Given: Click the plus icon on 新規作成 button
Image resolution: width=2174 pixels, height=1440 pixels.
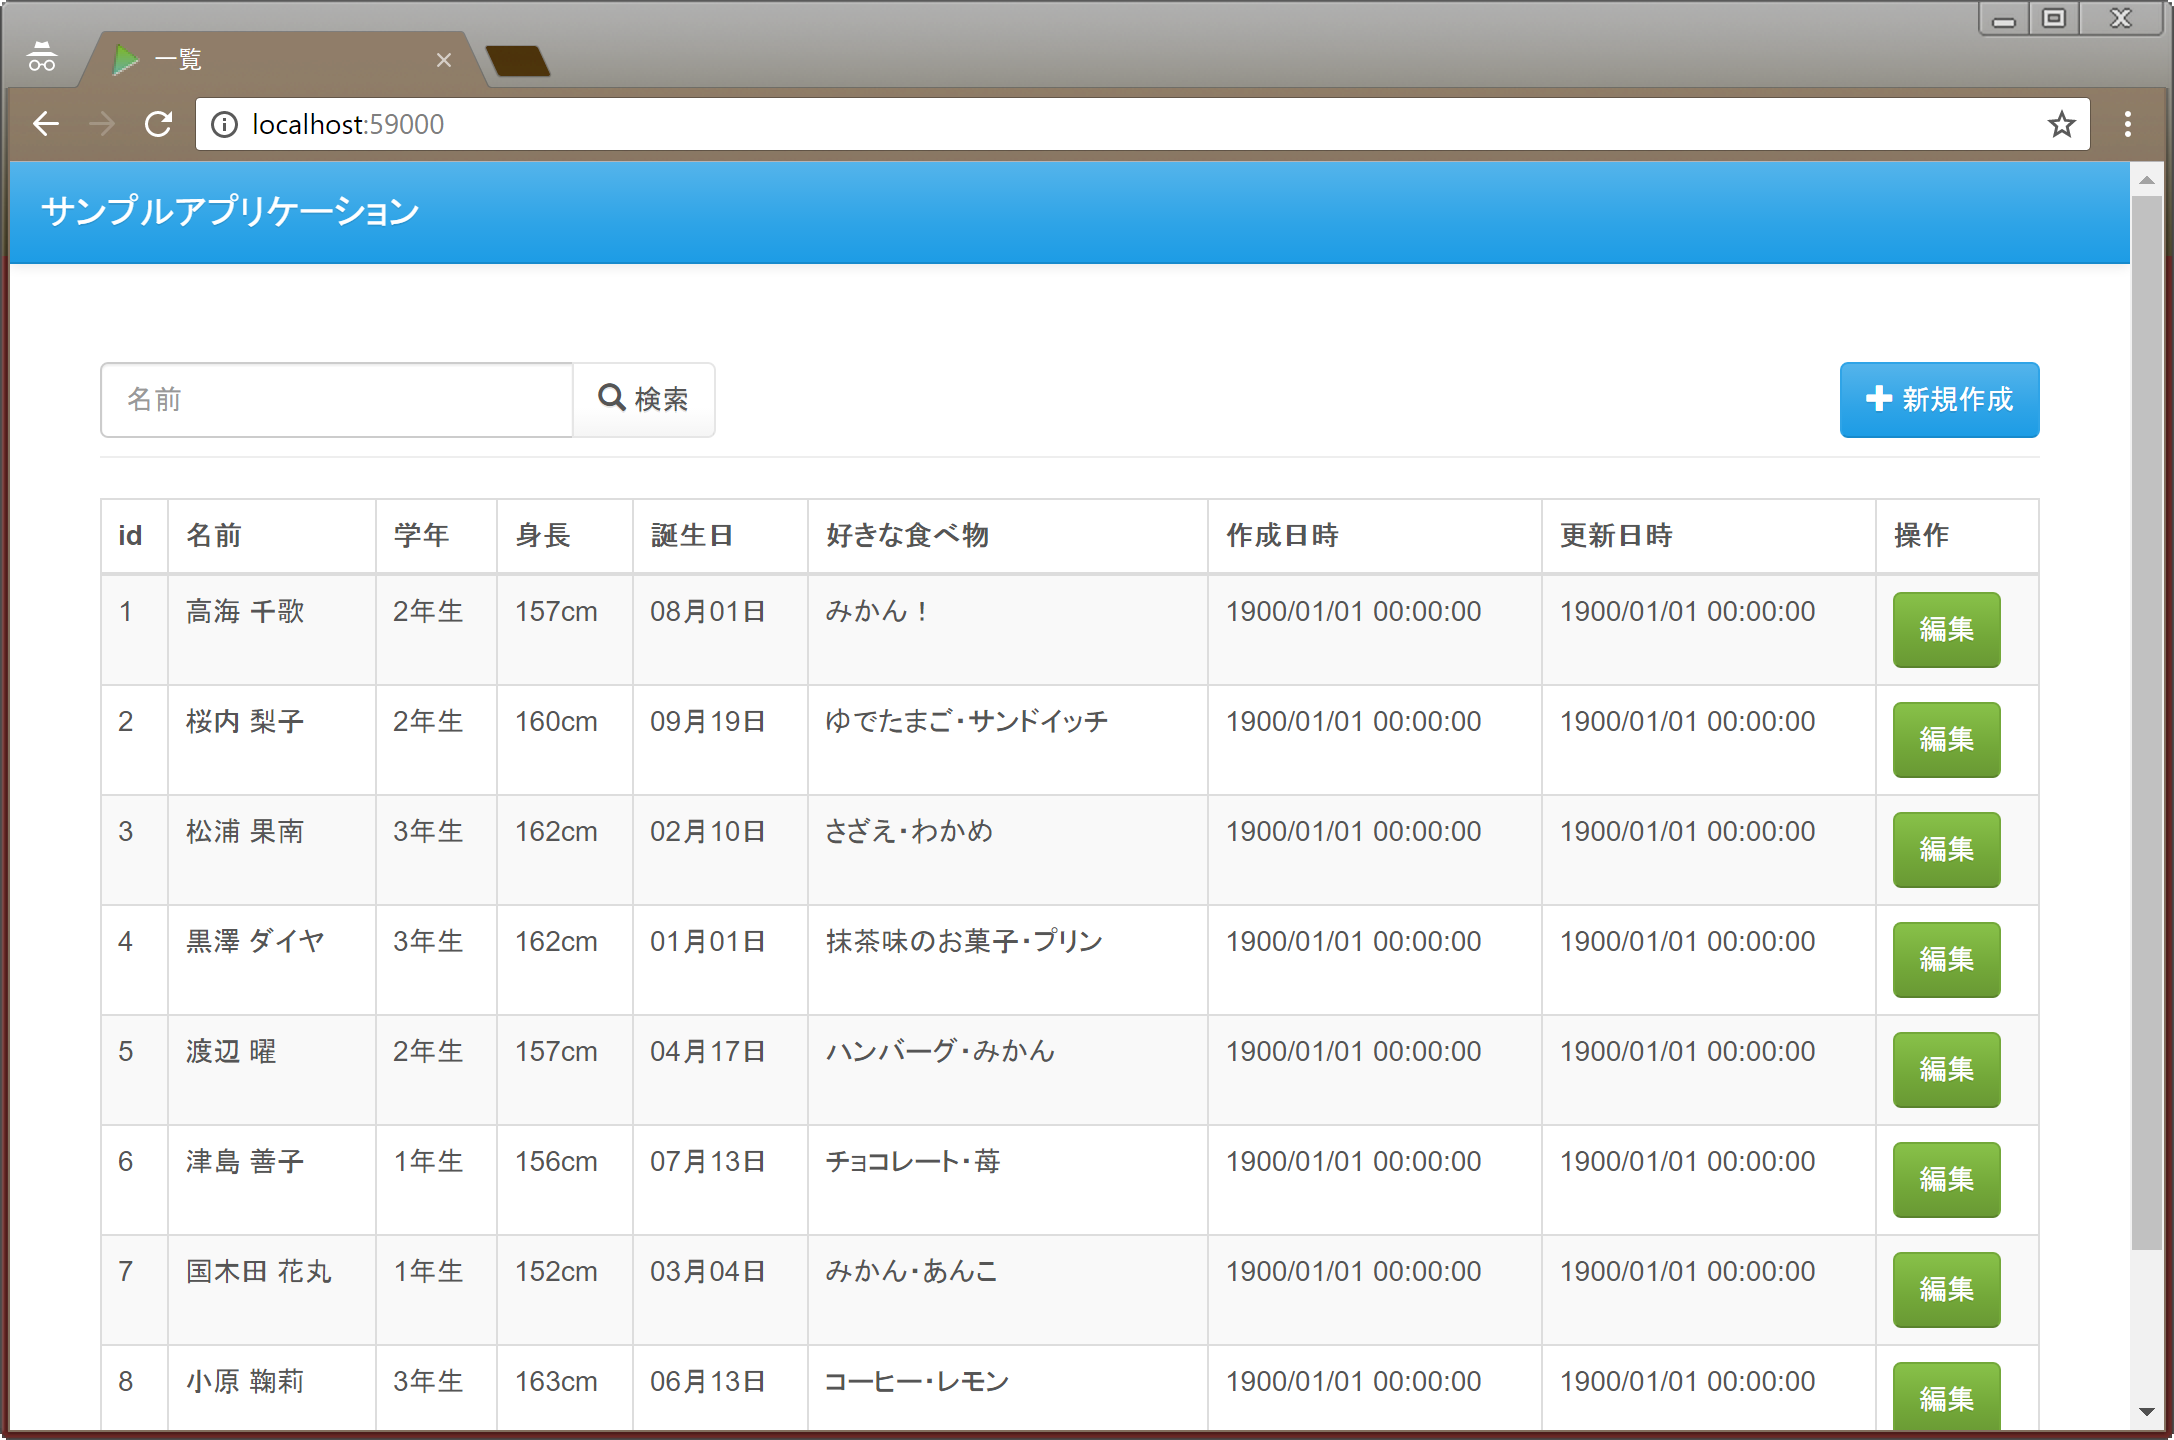Looking at the screenshot, I should 1878,399.
